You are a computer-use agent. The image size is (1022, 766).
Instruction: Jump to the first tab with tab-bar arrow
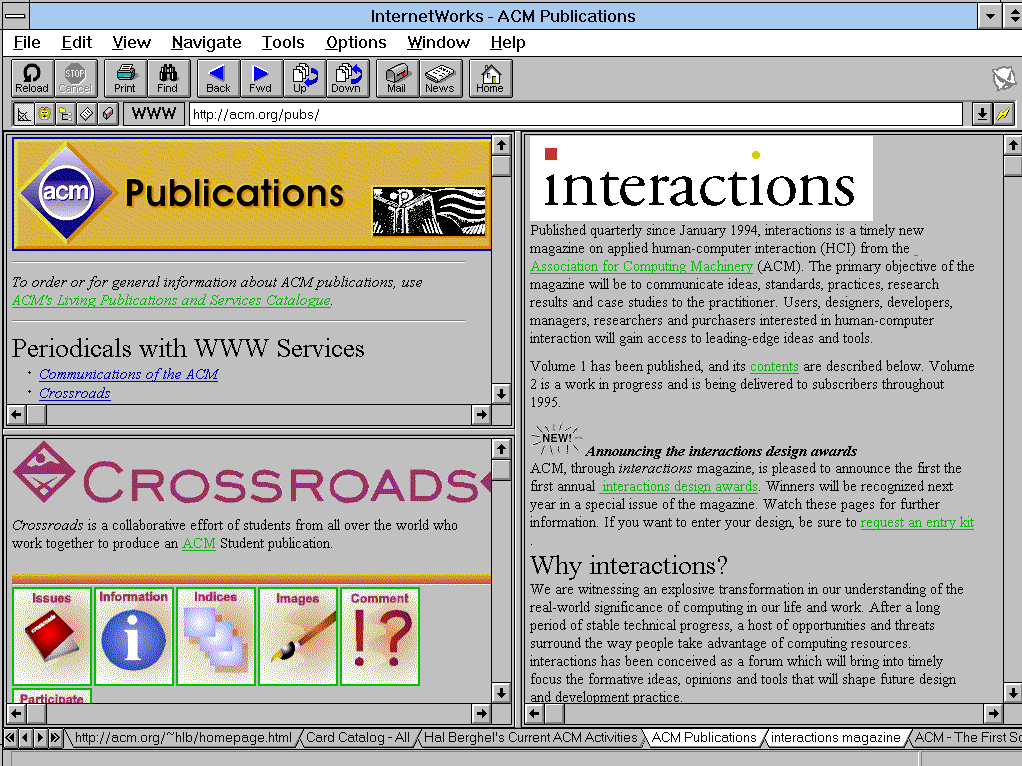pos(10,738)
